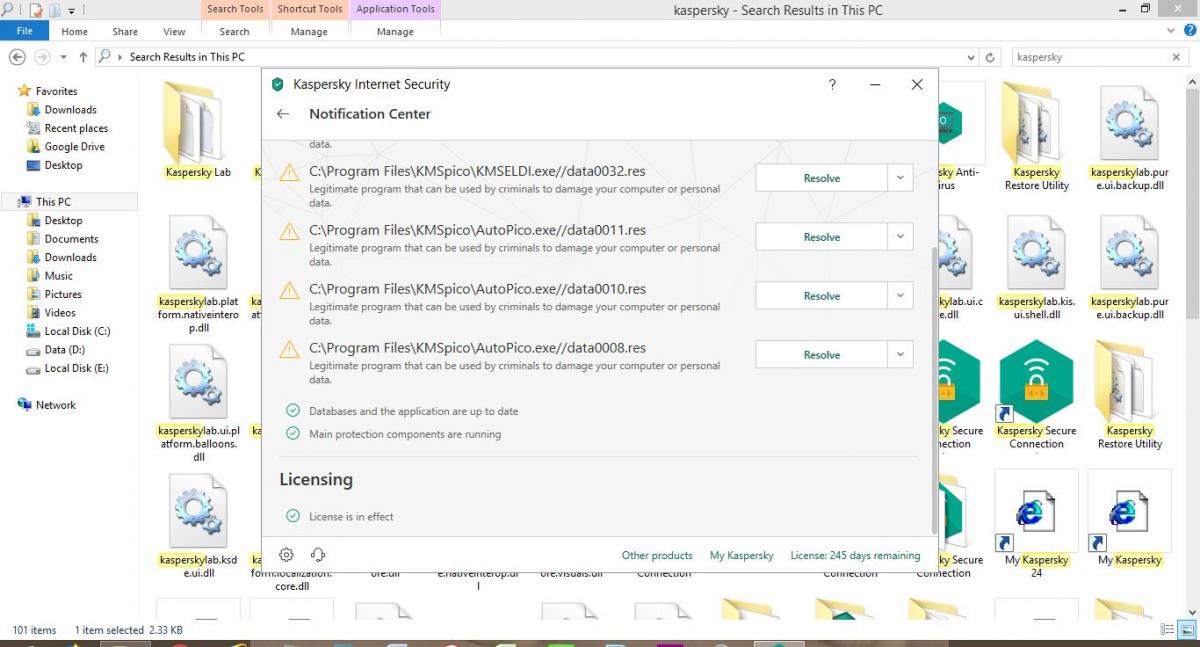The width and height of the screenshot is (1200, 647).
Task: Click warning icon for AutoPico.exe data0011.res
Action: 289,232
